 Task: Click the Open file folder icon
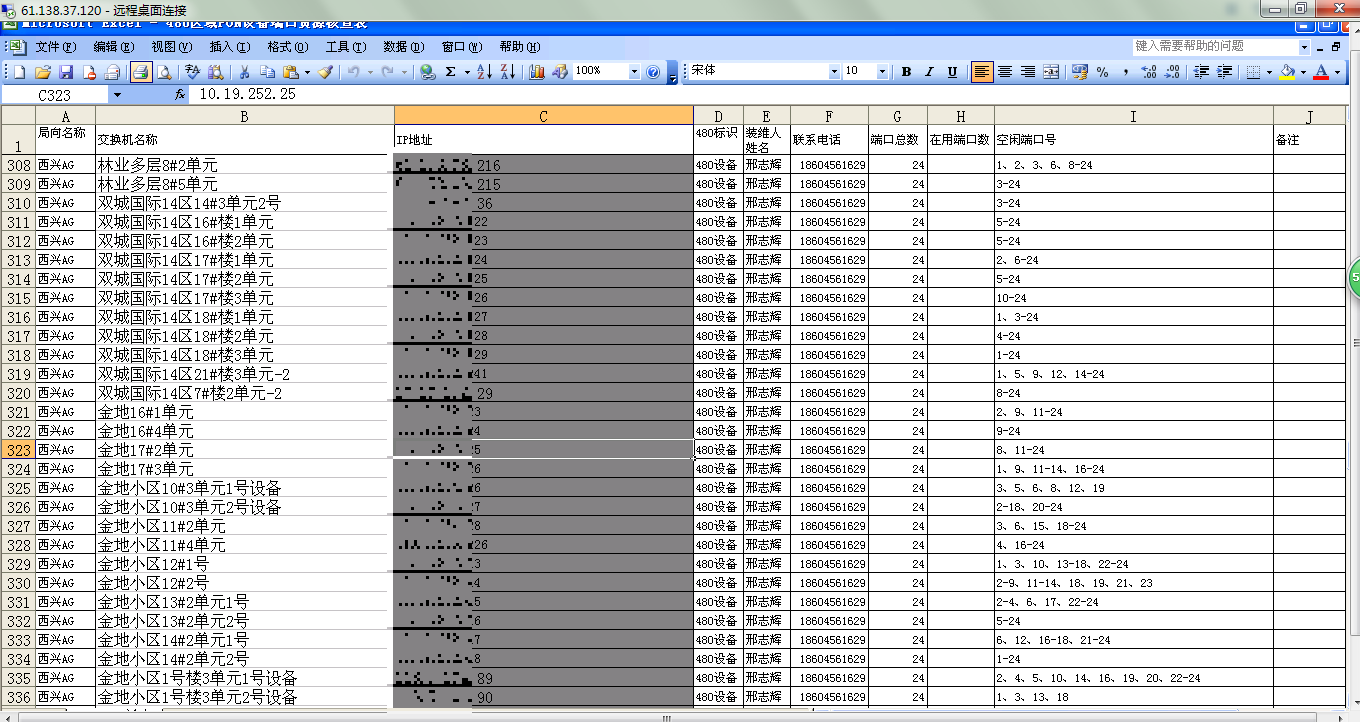[x=43, y=72]
